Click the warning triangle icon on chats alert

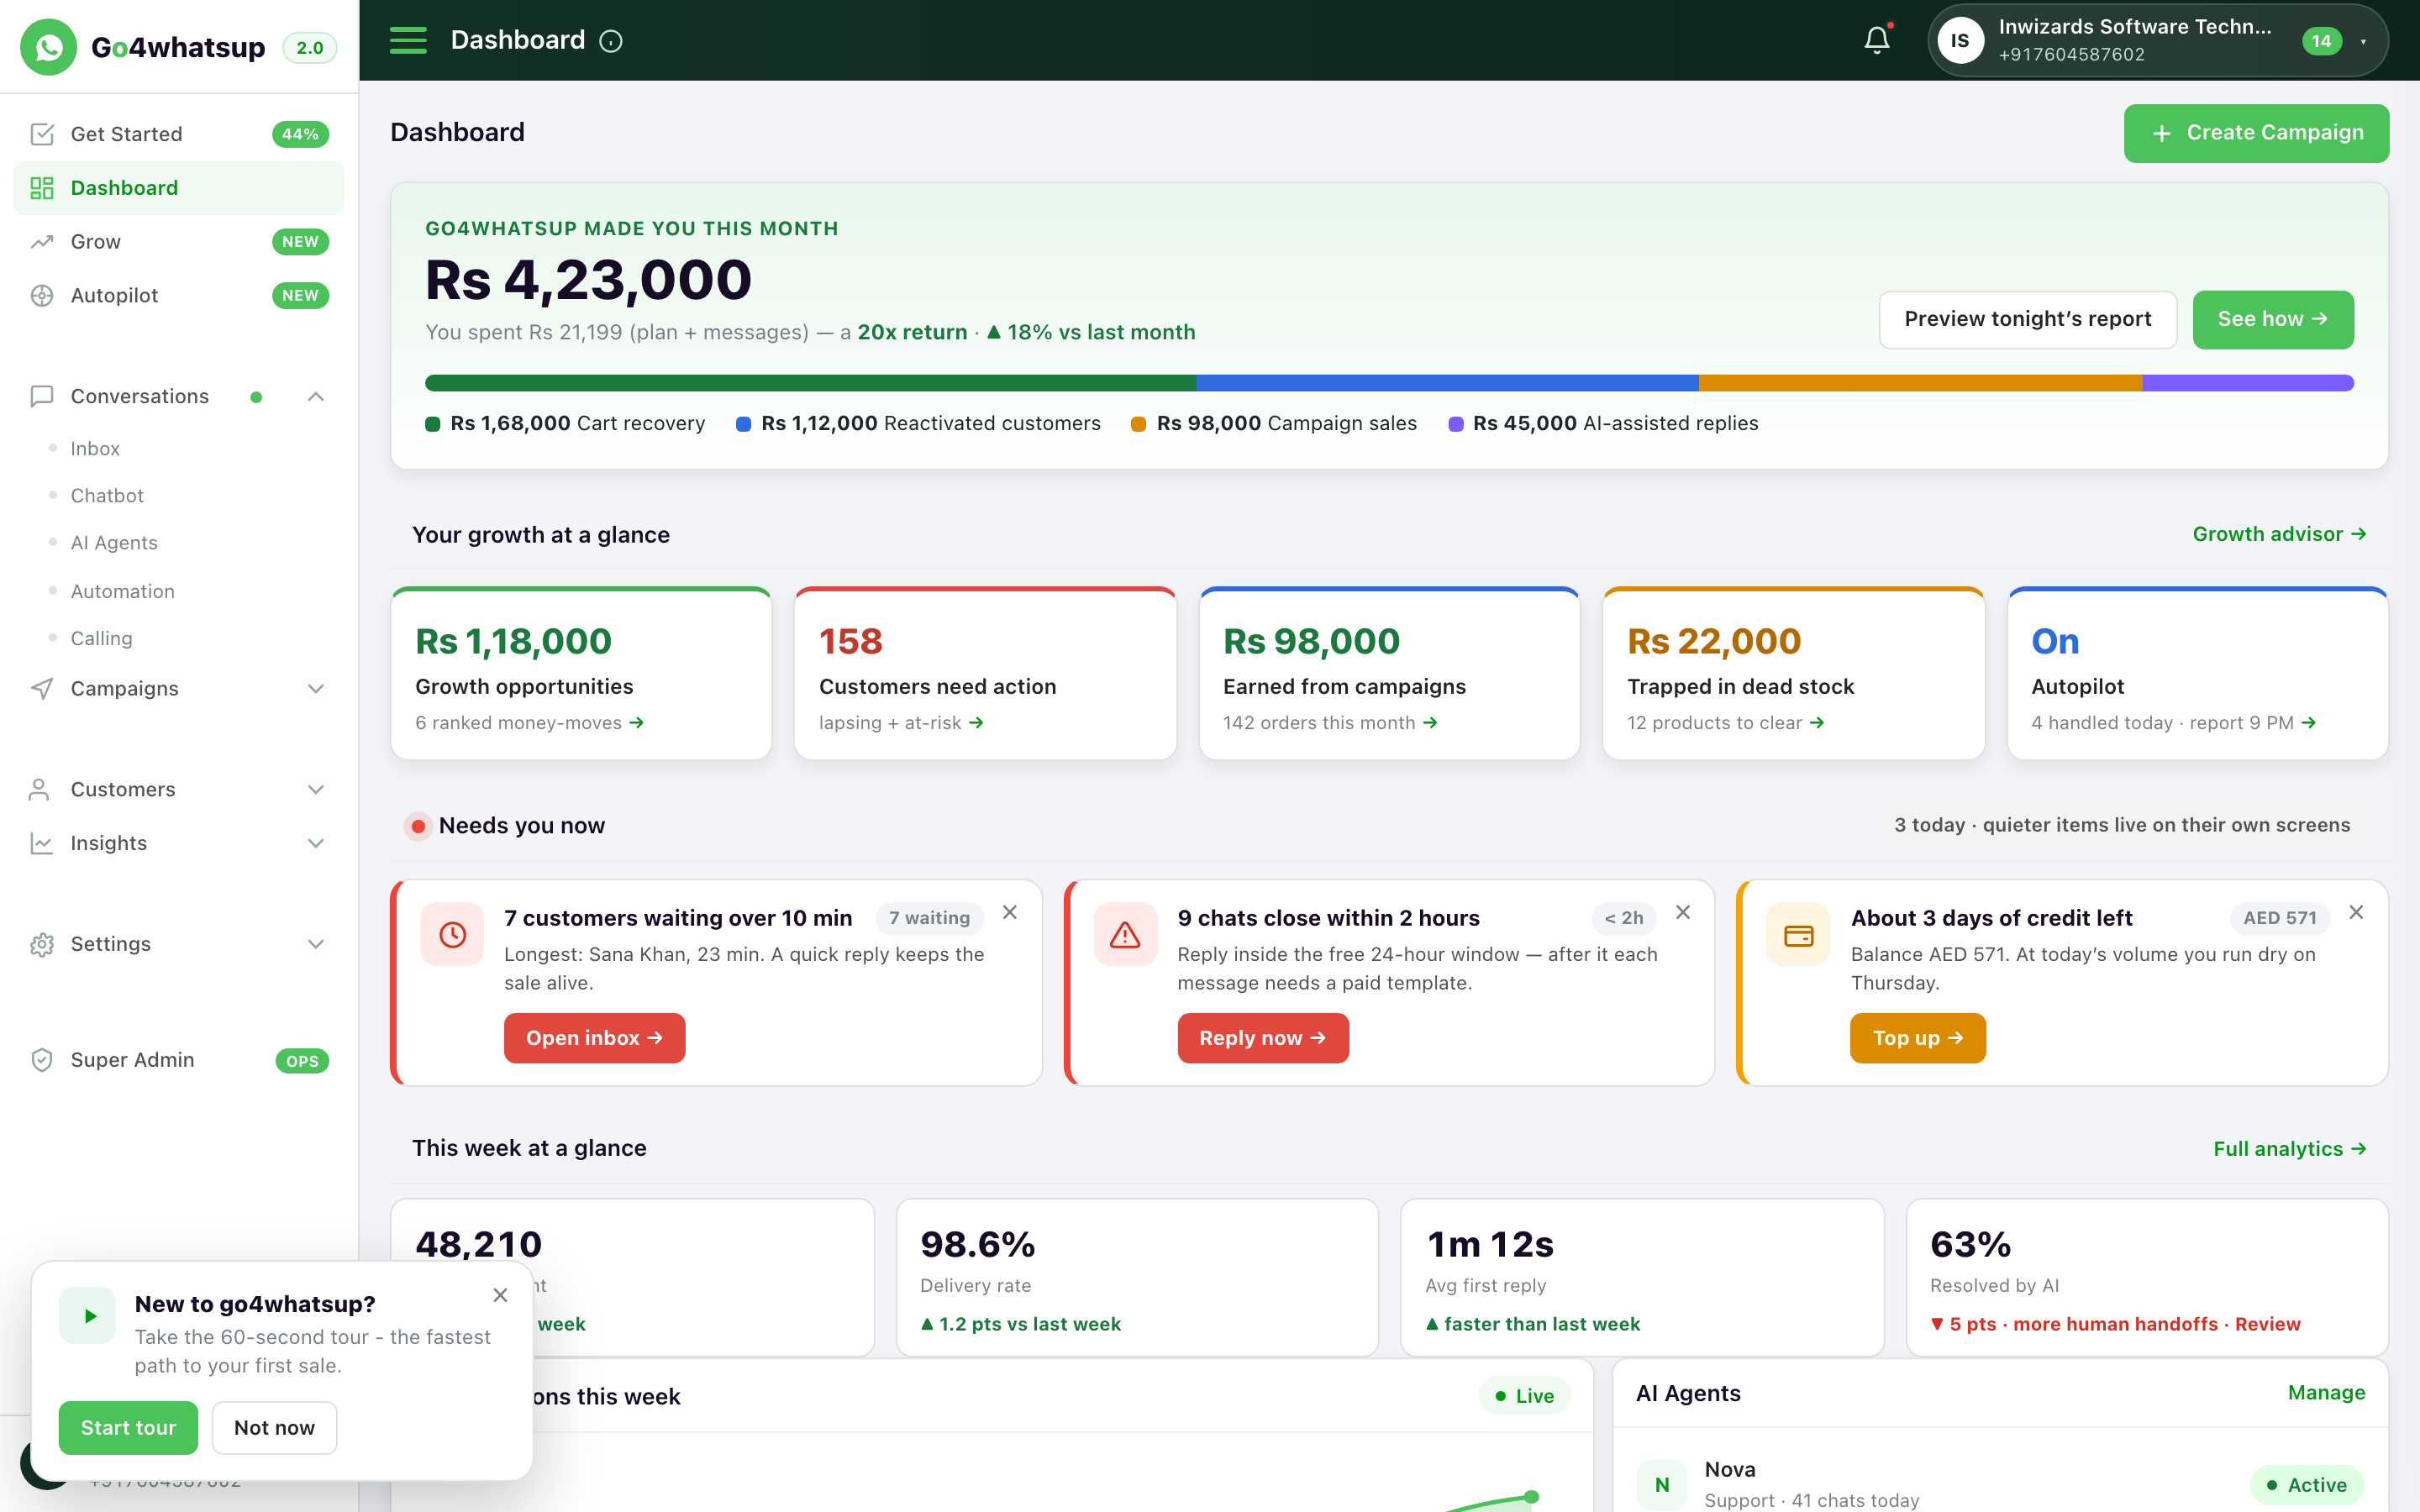[x=1125, y=934]
